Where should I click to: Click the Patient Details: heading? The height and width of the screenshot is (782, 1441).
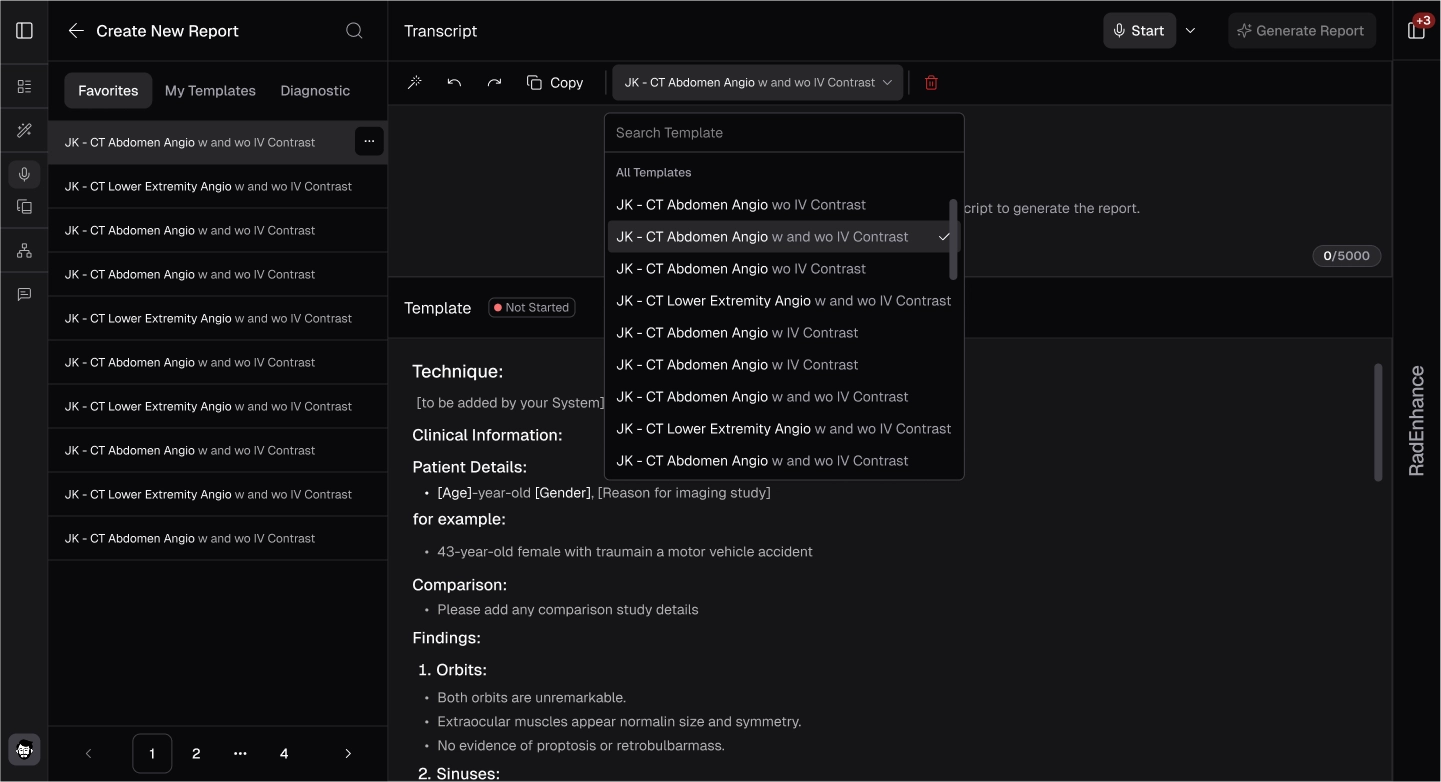[469, 467]
